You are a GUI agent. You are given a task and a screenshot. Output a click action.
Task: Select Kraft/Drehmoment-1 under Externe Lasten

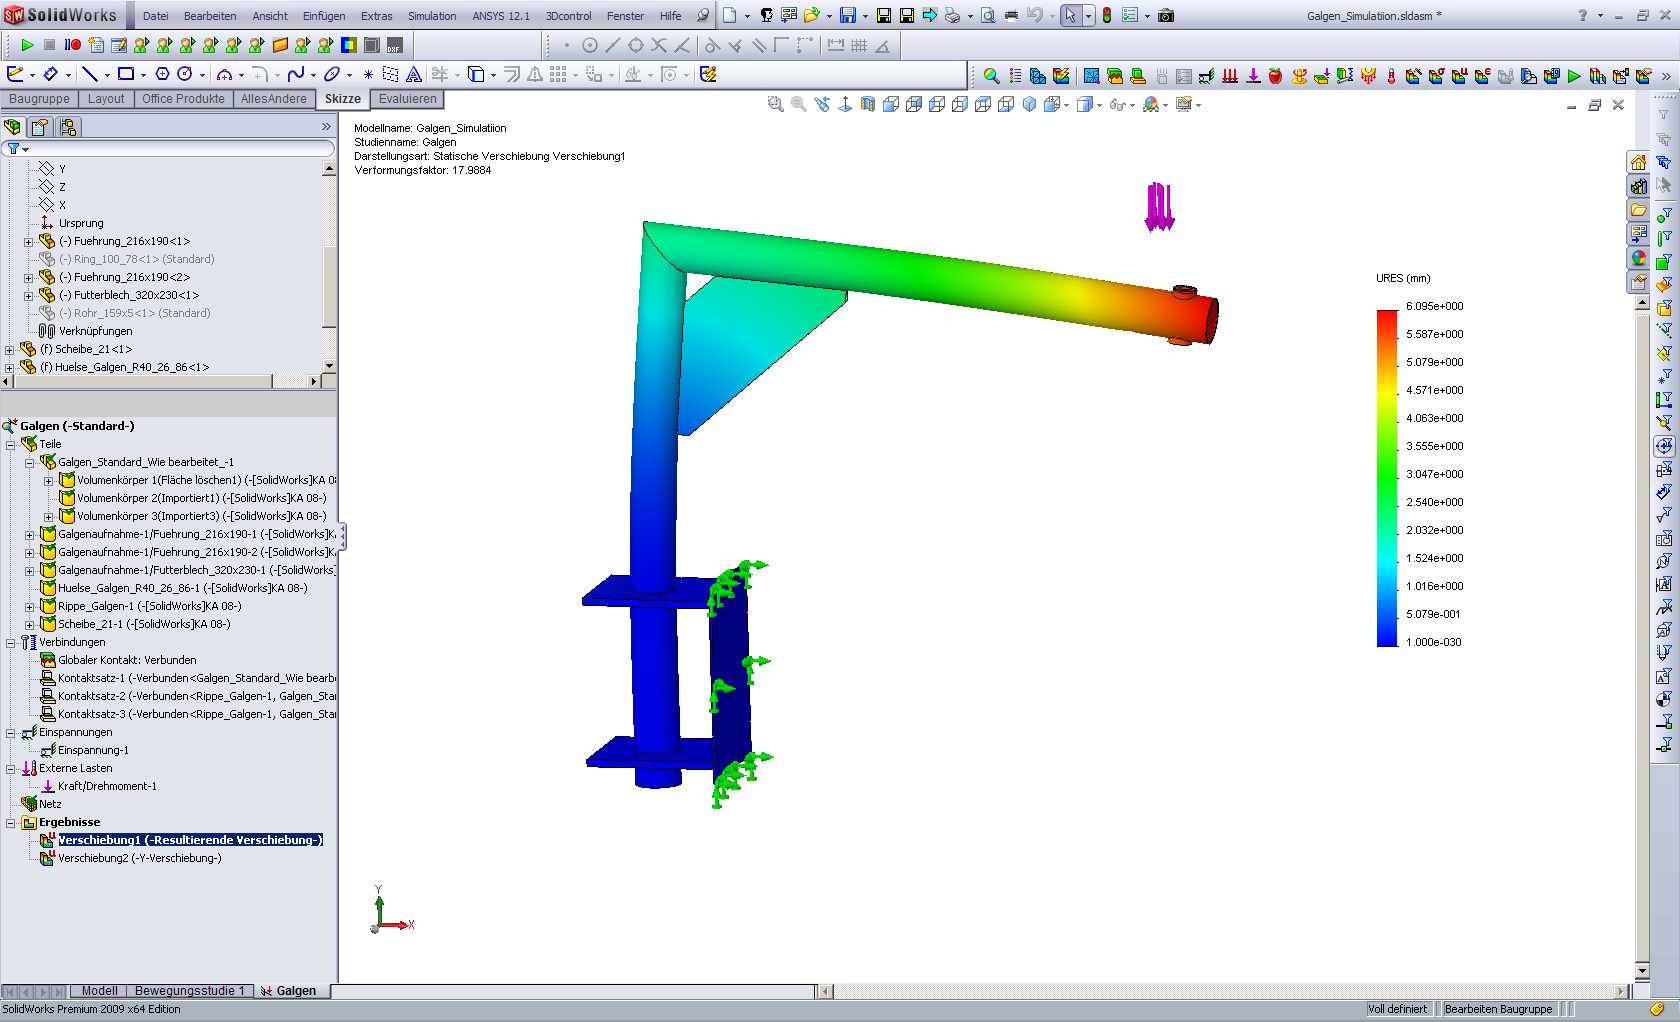[107, 786]
